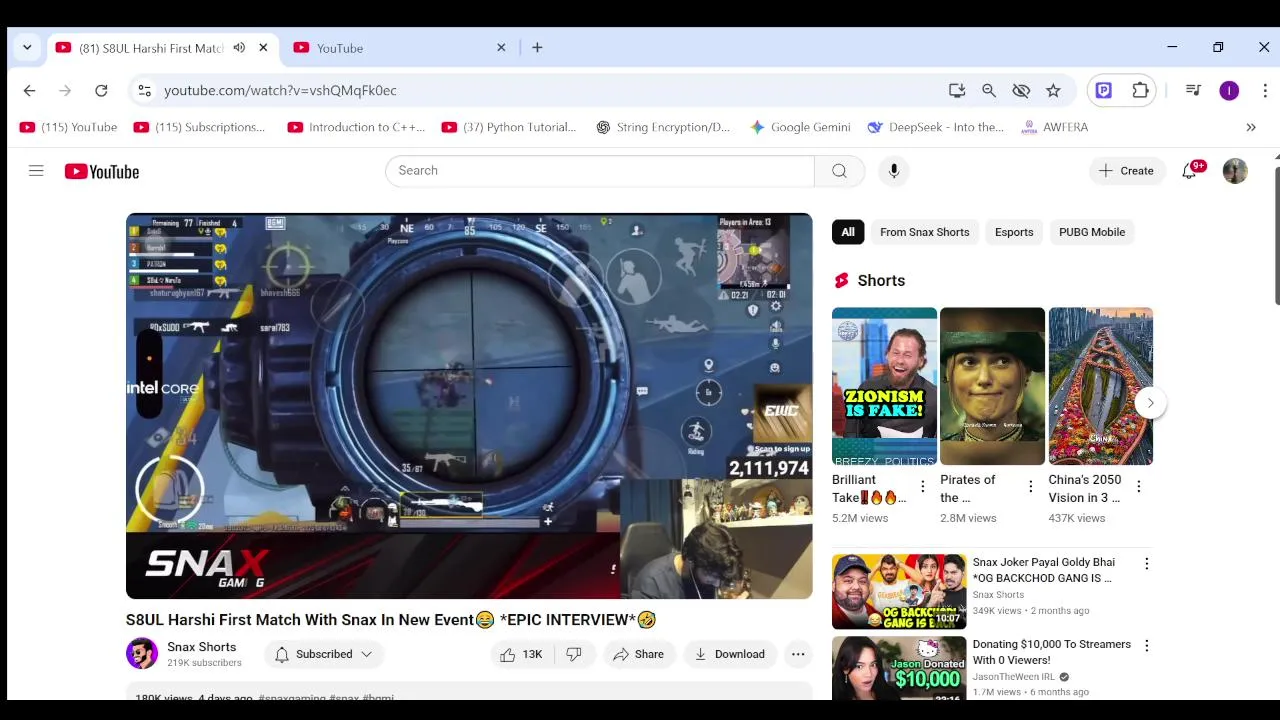
Task: Open the Pirates short thumbnail
Action: (992, 386)
